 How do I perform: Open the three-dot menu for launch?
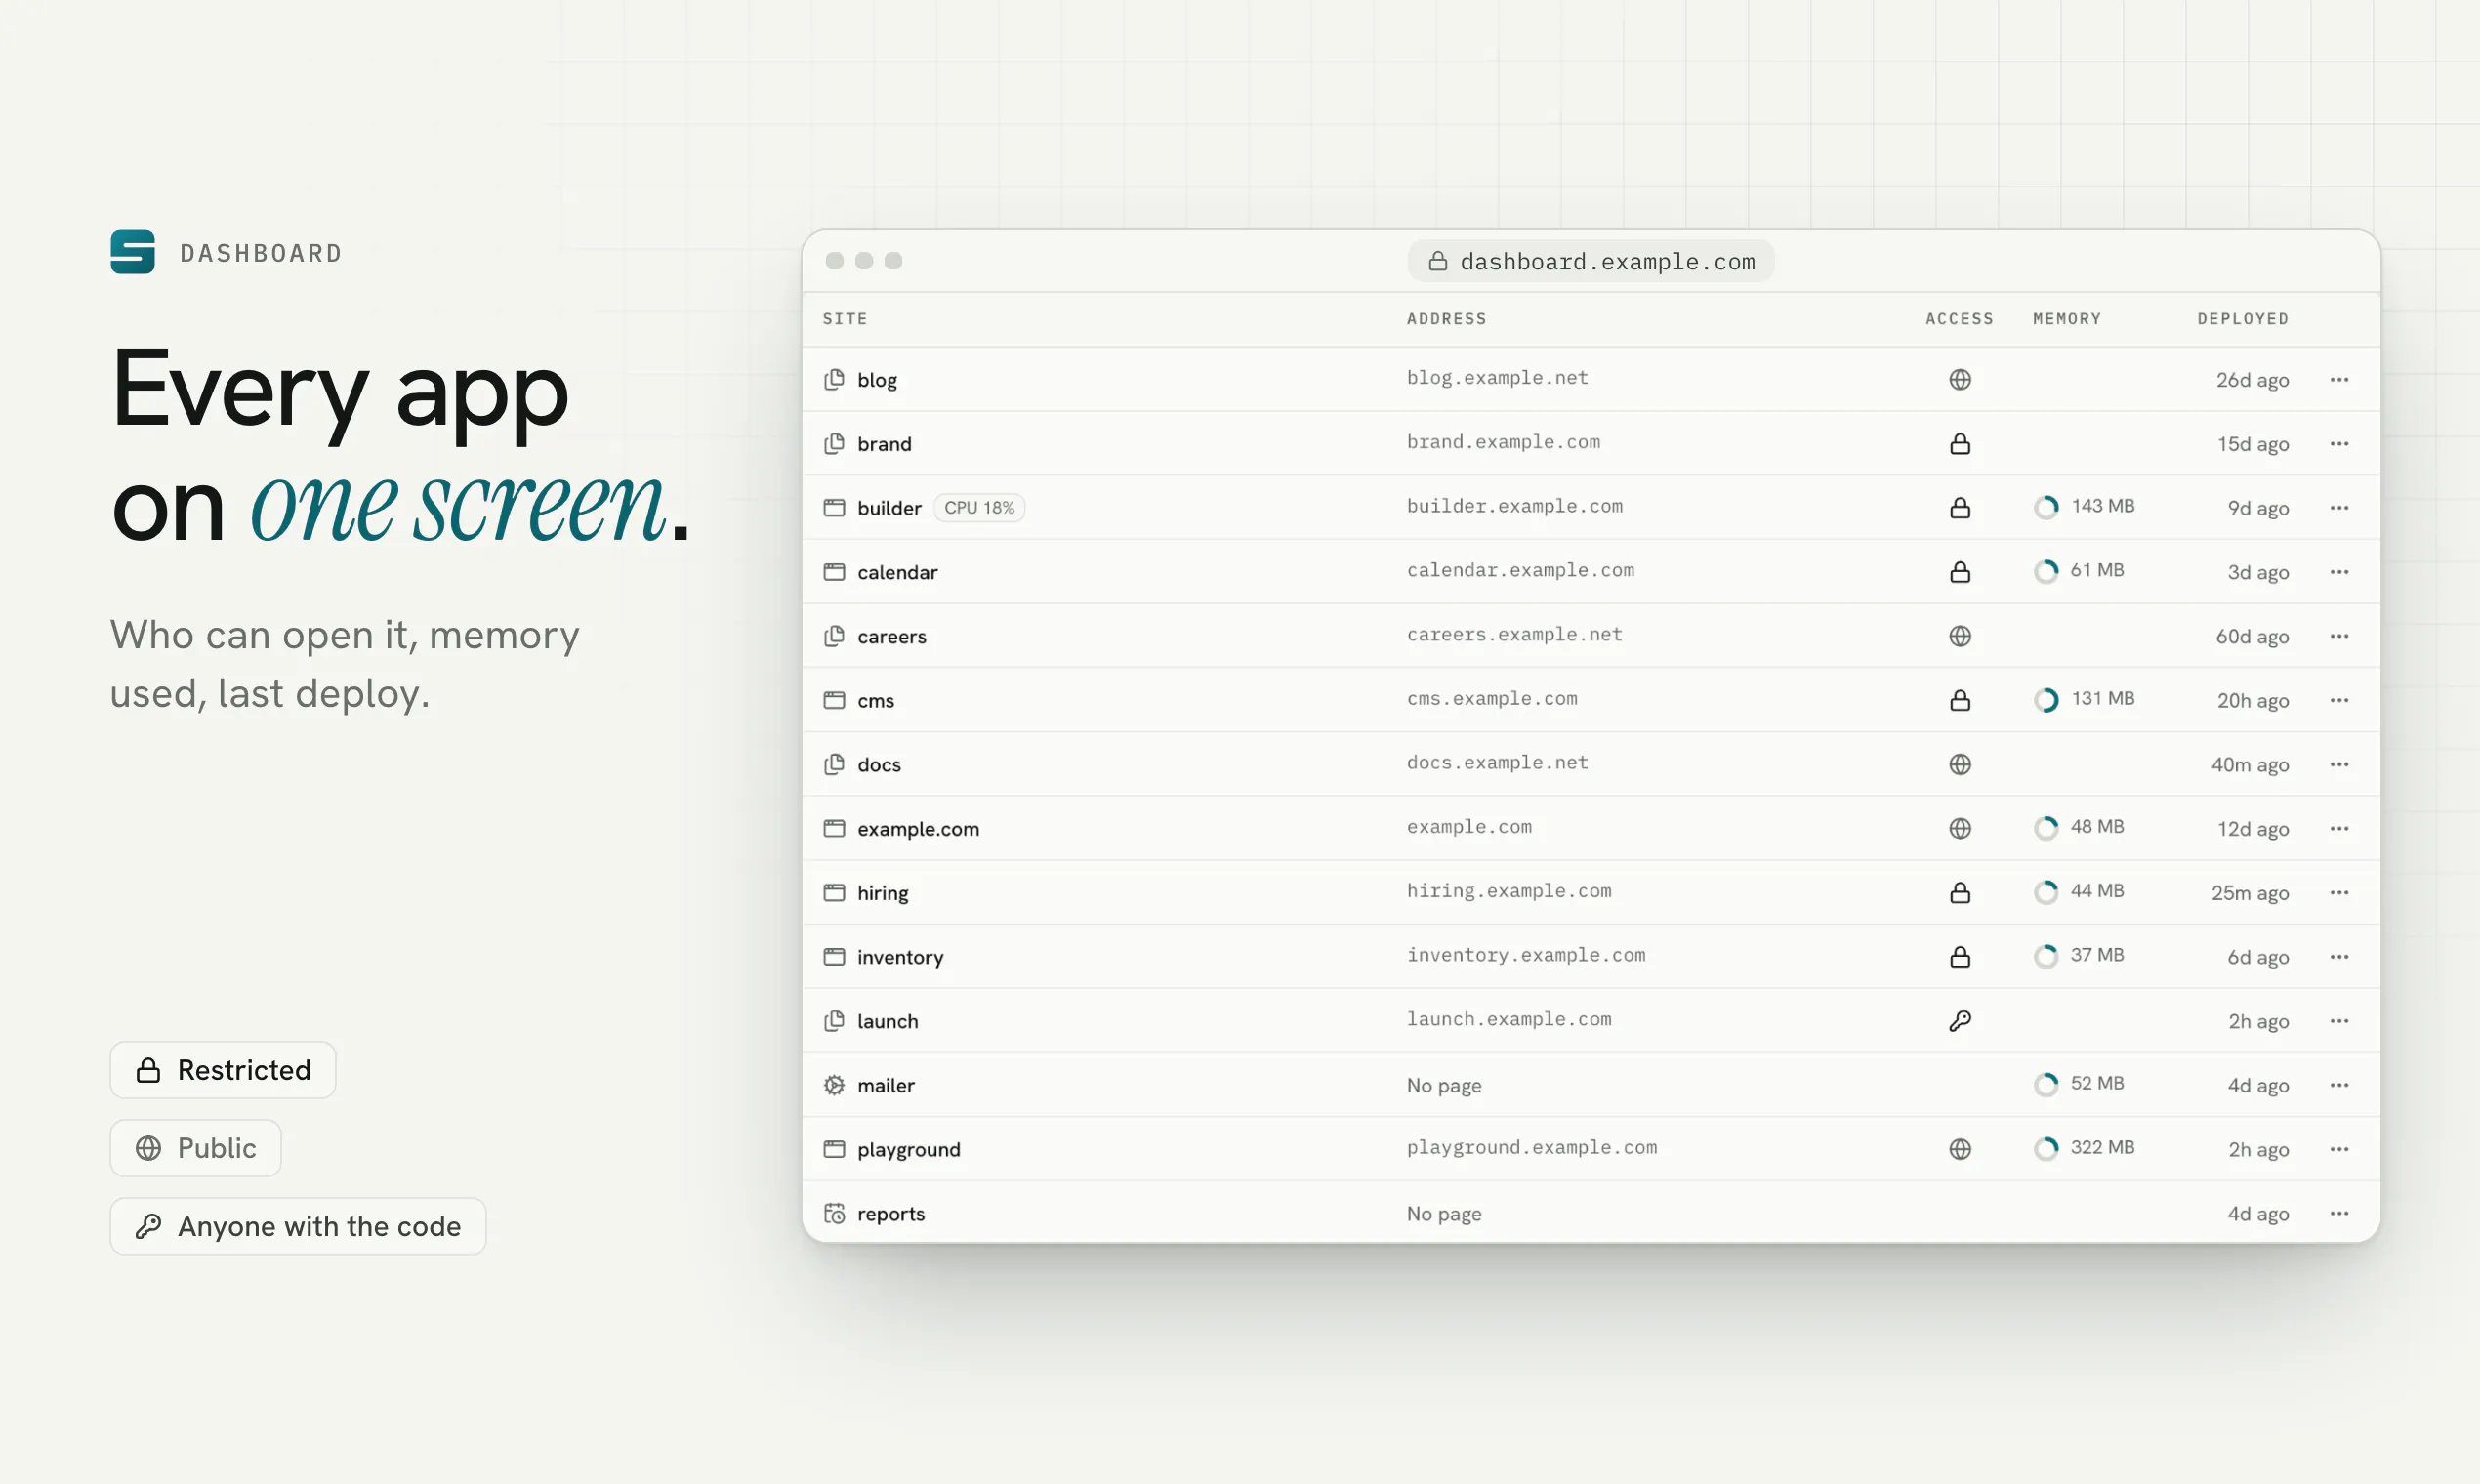click(2339, 1021)
